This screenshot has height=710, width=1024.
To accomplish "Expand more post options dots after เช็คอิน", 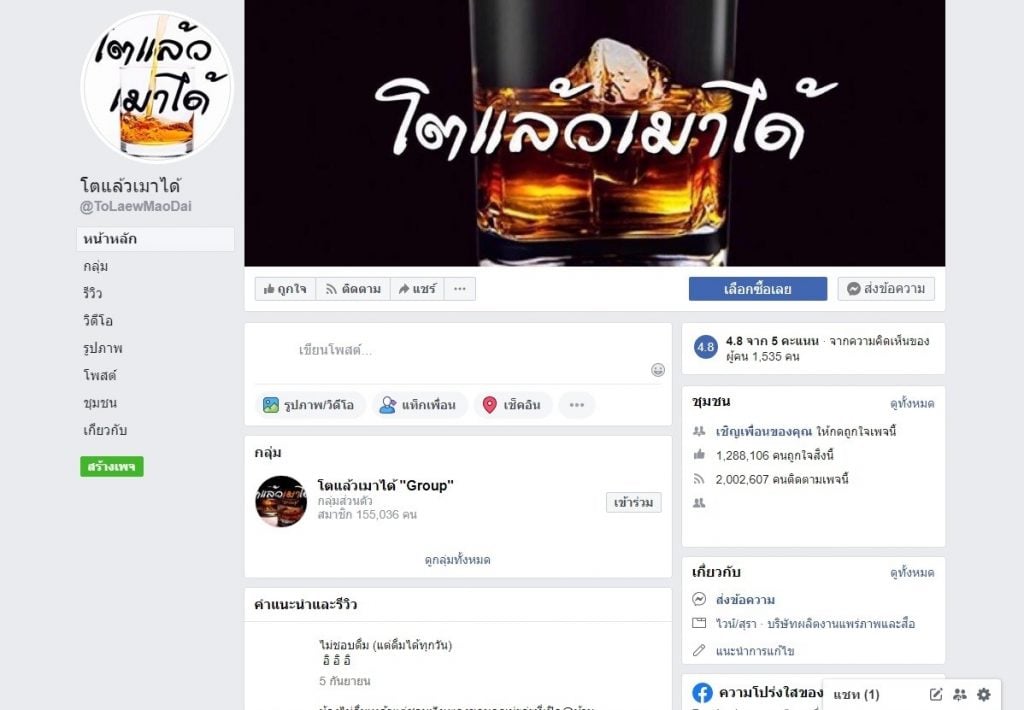I will point(577,405).
